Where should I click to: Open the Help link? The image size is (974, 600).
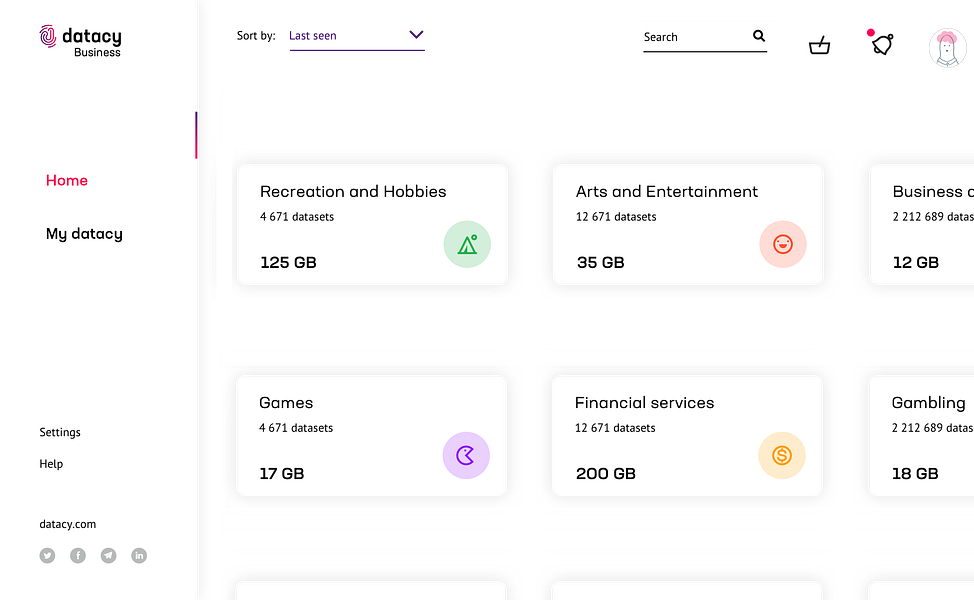pos(51,464)
